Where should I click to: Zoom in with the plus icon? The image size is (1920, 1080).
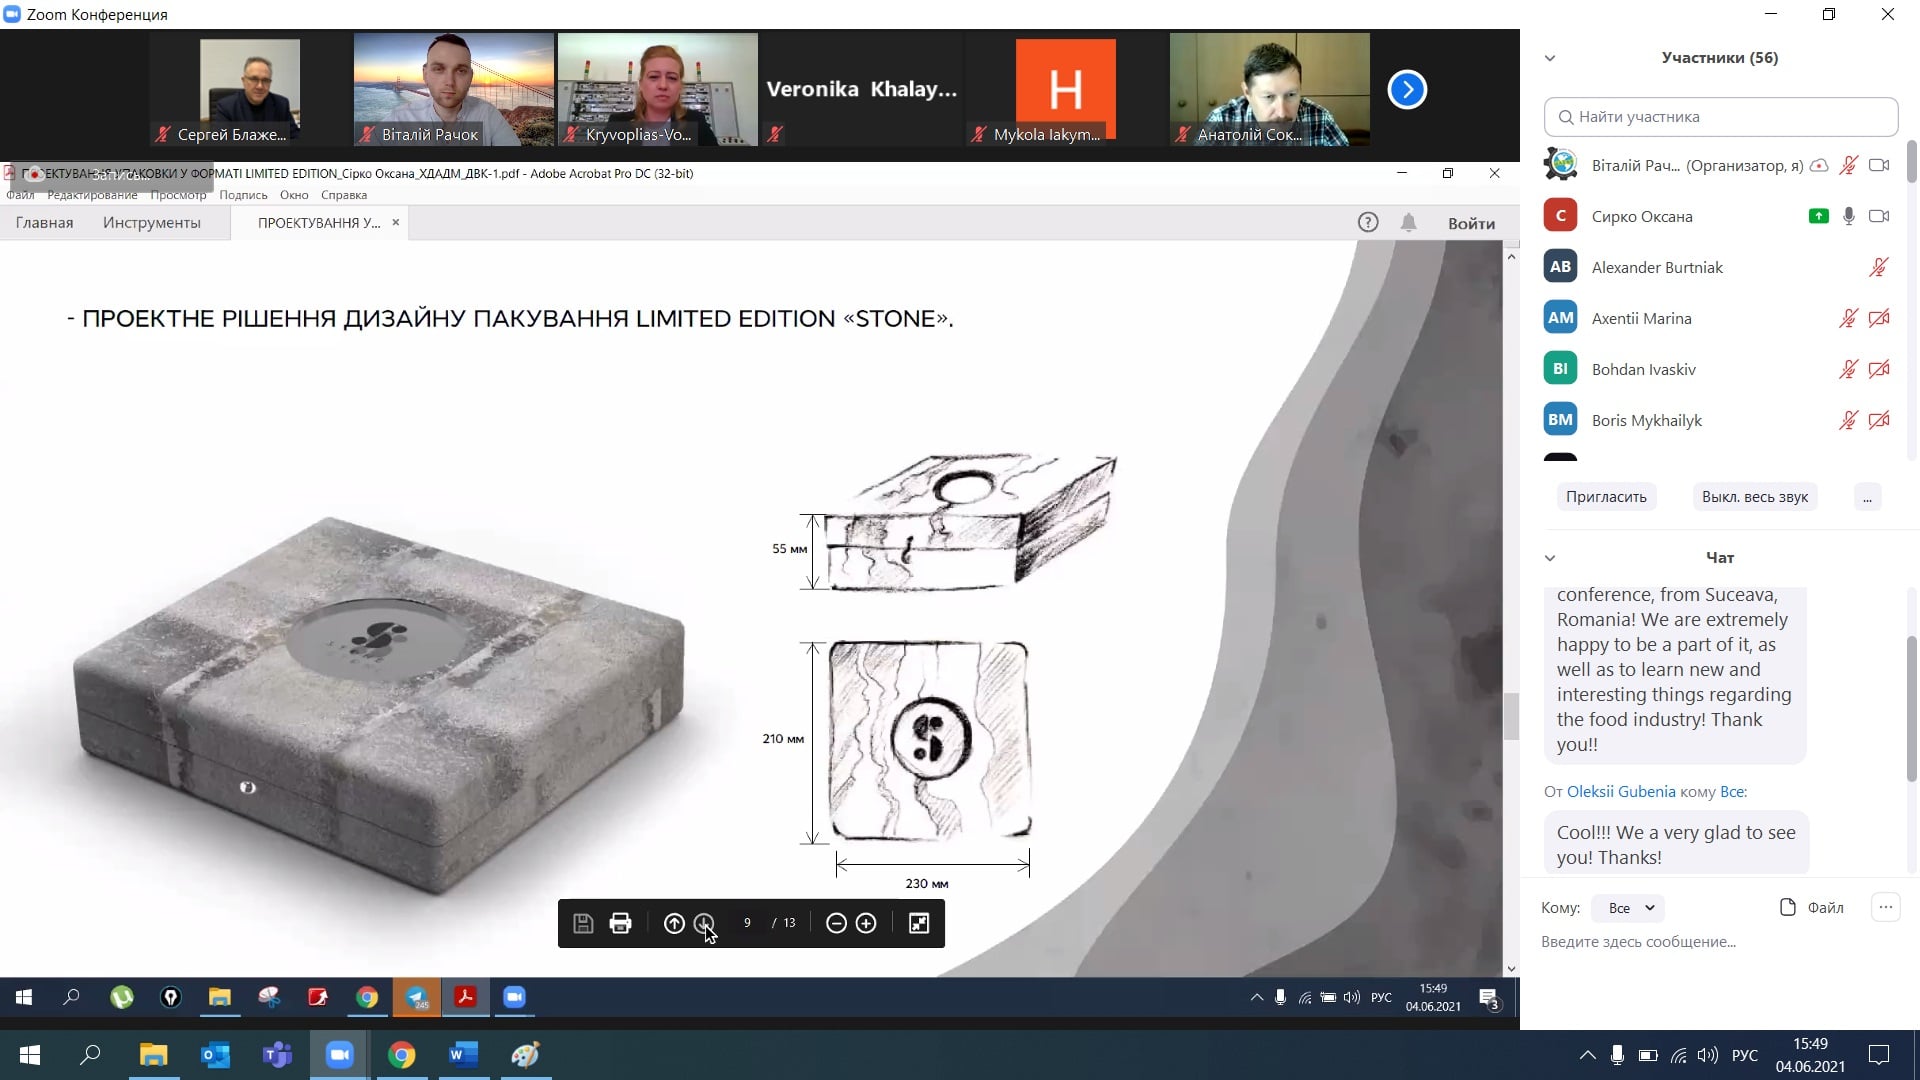pos(866,923)
